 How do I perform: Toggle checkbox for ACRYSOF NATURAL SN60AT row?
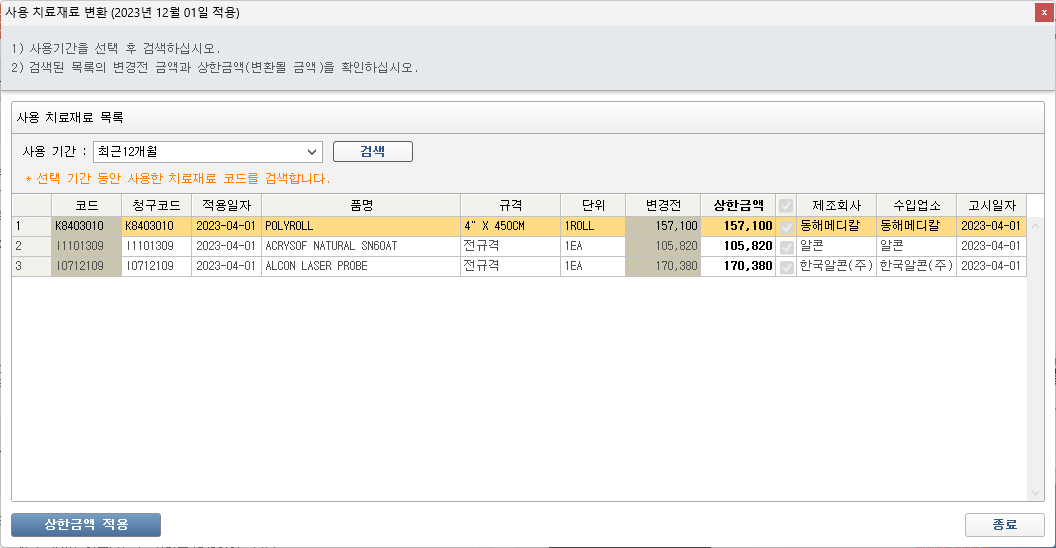click(786, 246)
